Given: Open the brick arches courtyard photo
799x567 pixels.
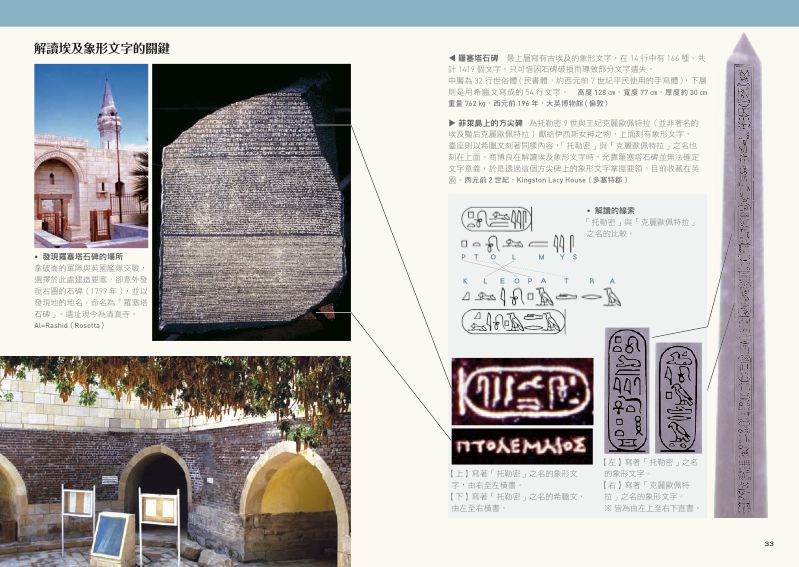Looking at the screenshot, I should click(x=175, y=462).
